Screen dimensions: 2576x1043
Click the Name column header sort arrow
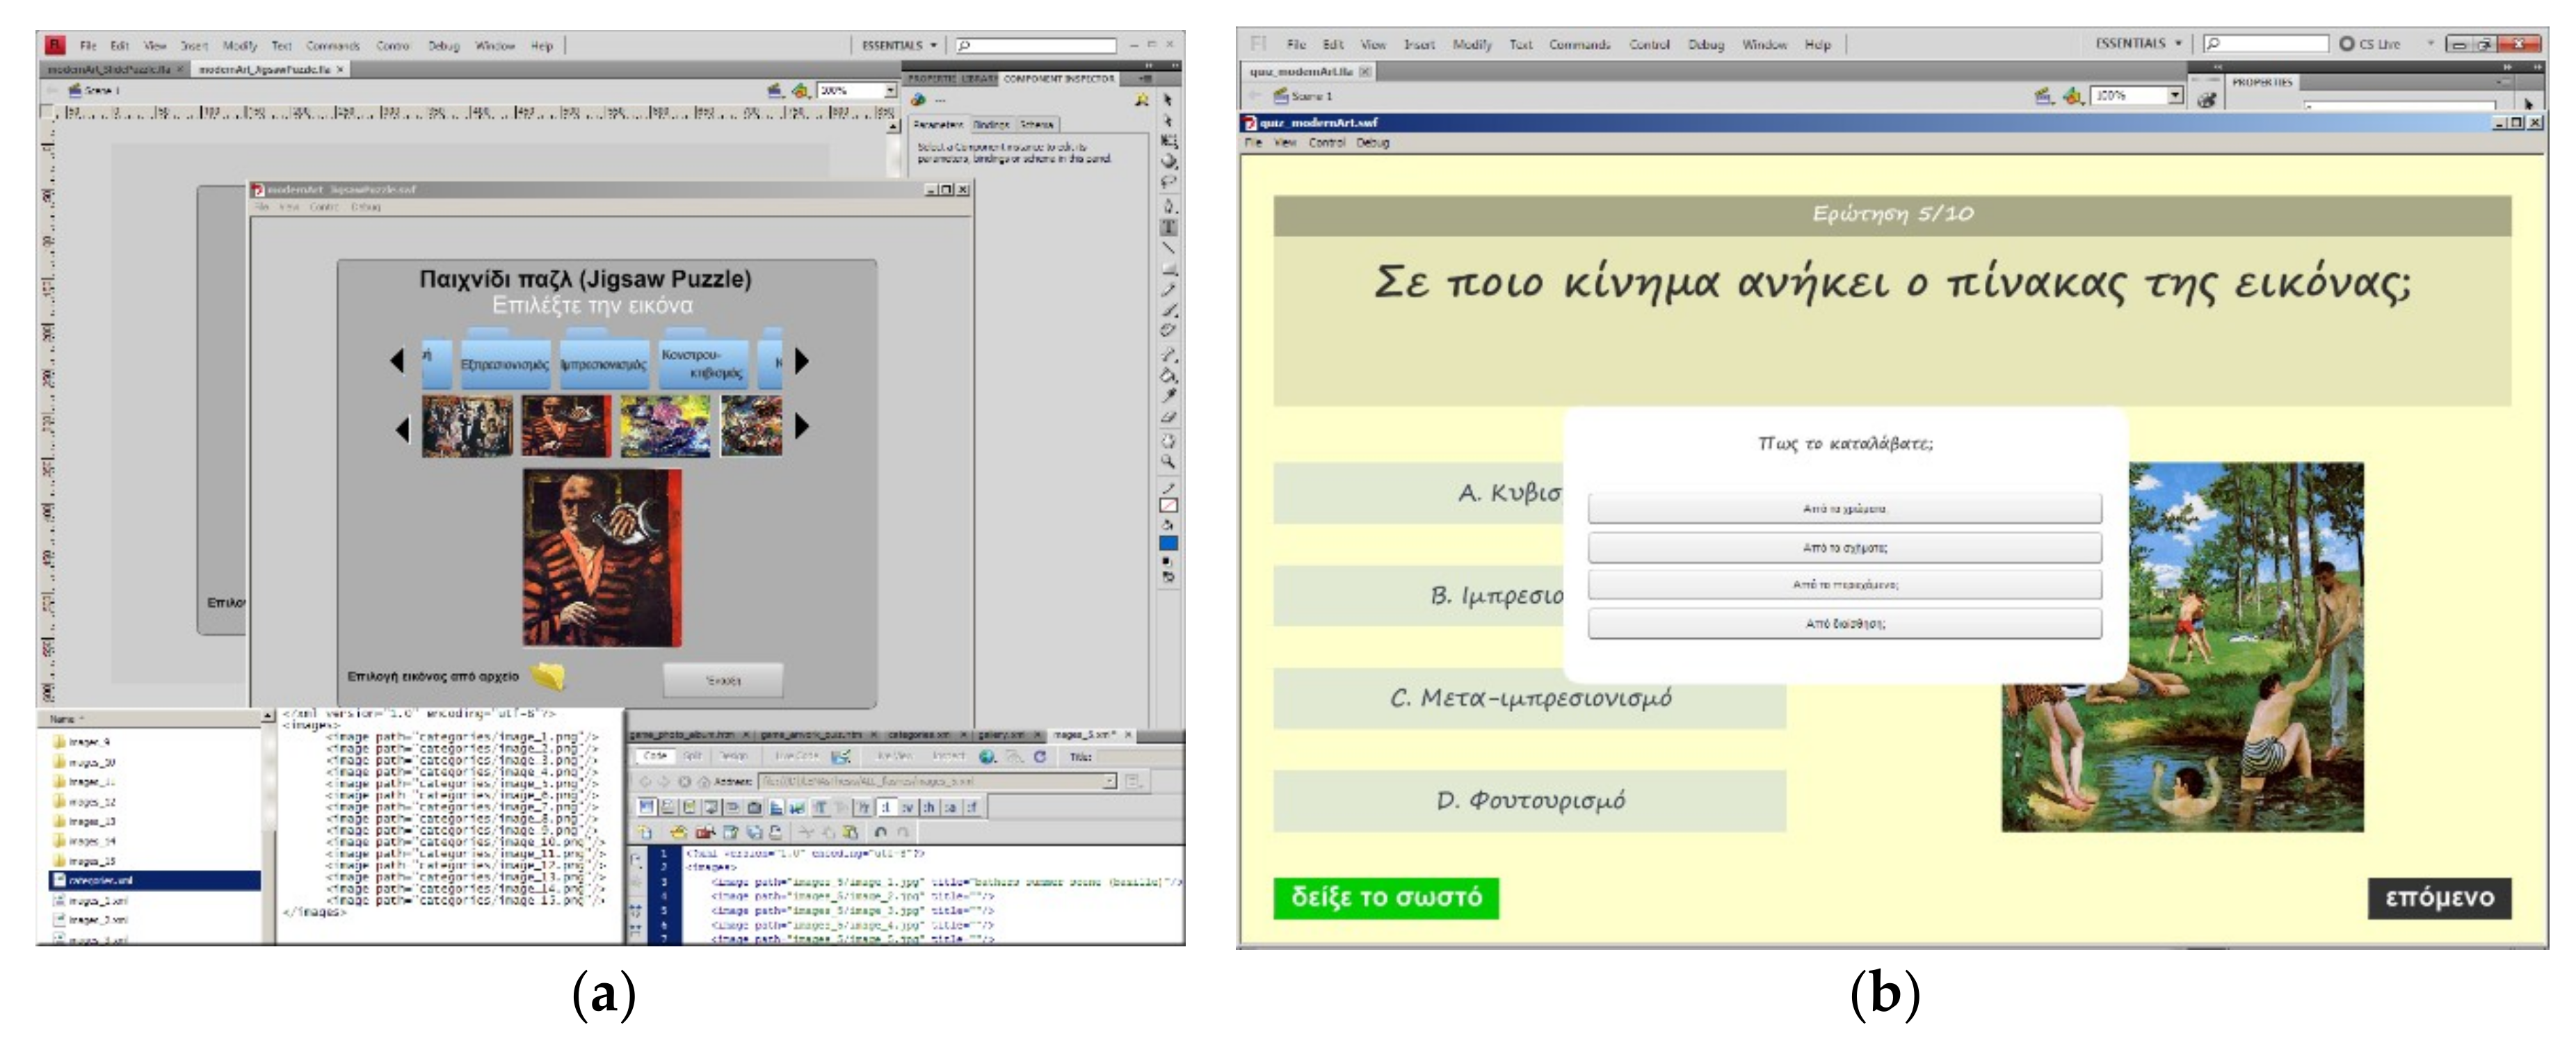(83, 719)
